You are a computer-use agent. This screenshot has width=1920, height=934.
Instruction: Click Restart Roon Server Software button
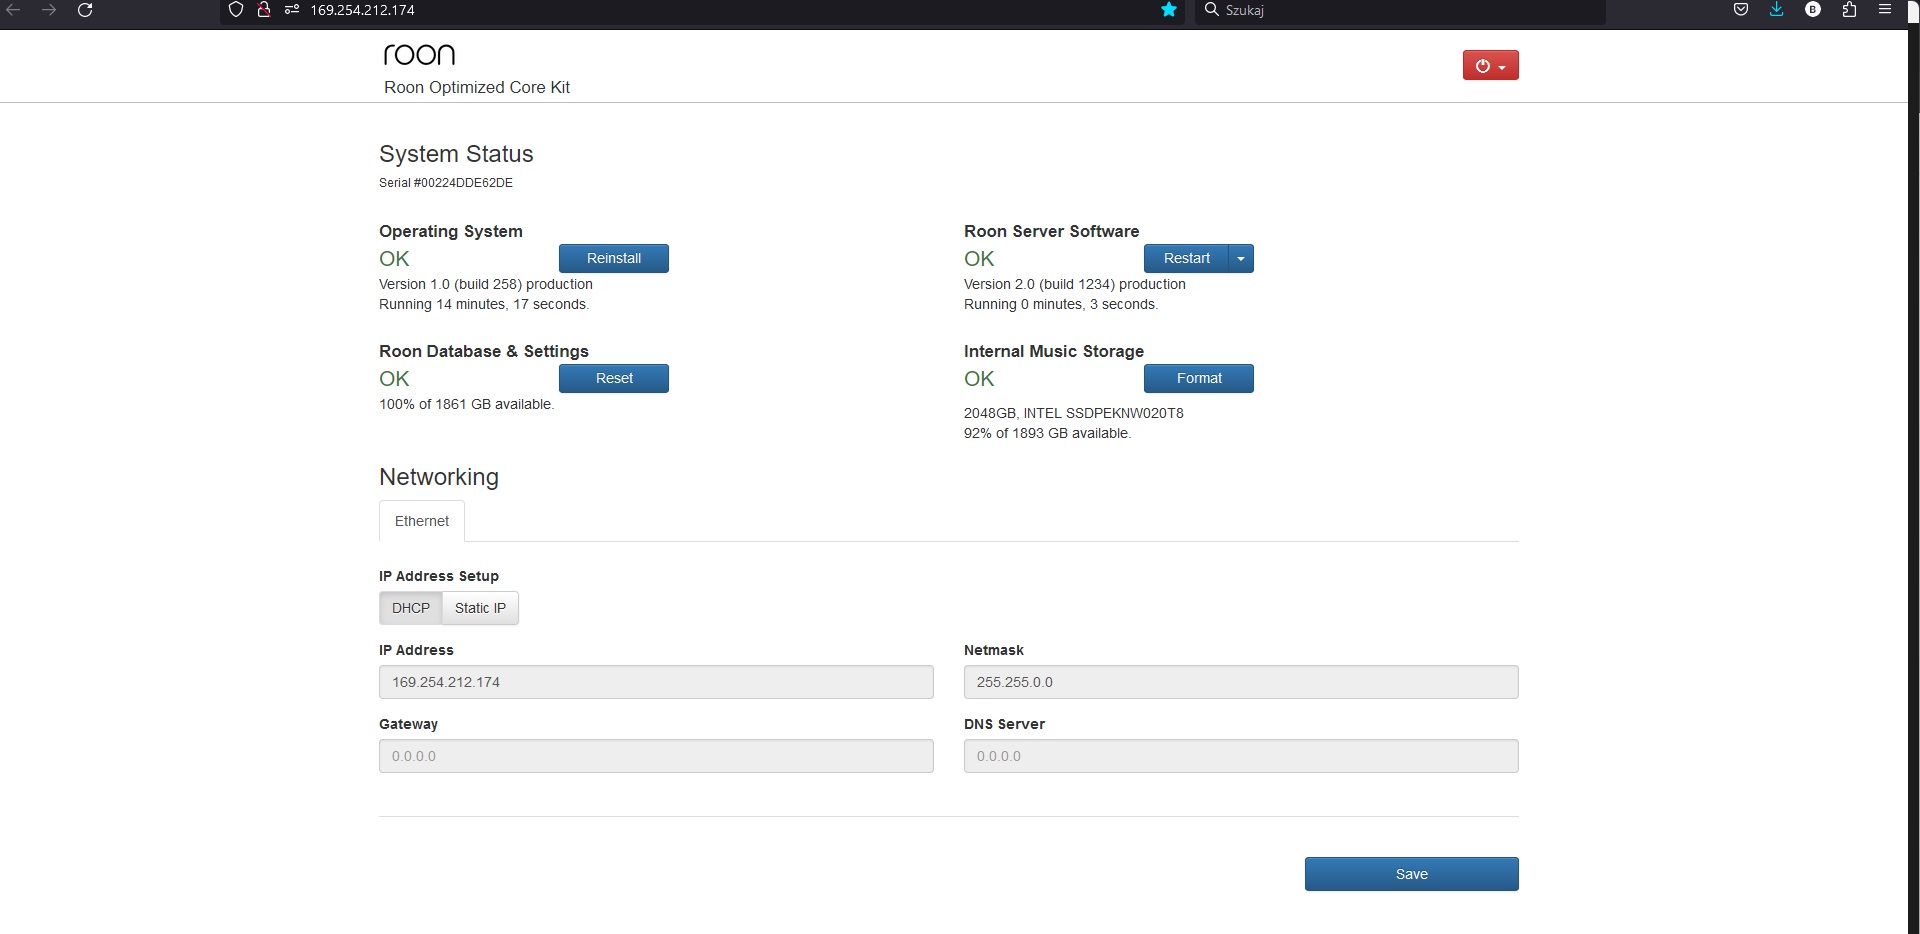tap(1186, 258)
